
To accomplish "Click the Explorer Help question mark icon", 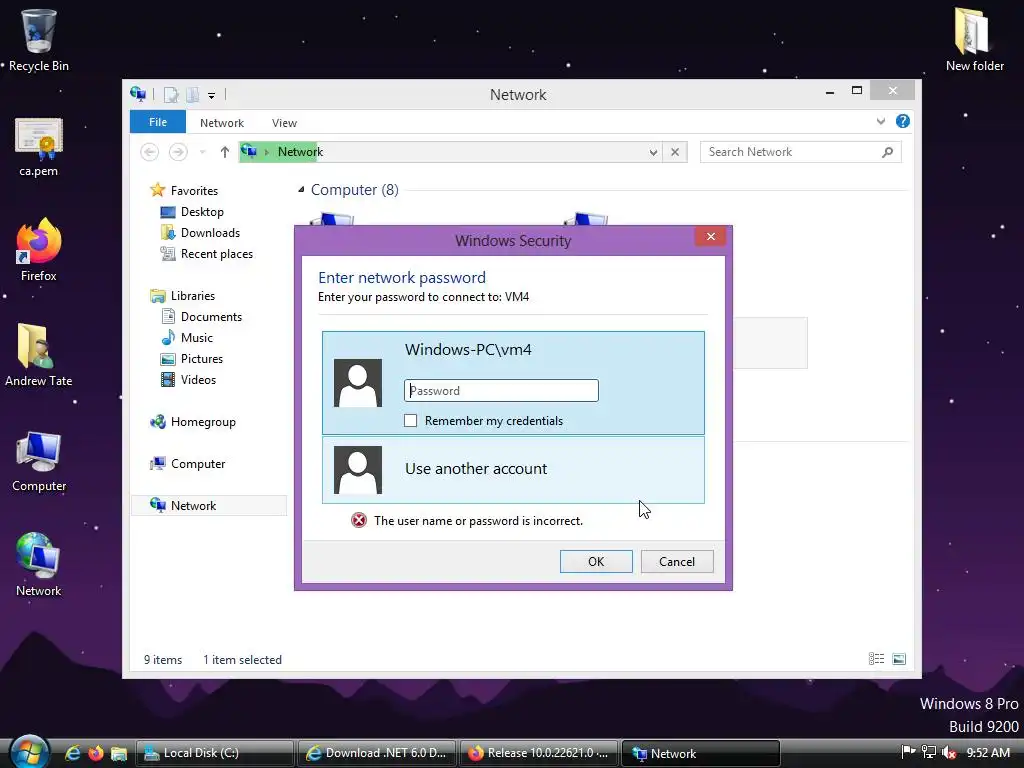I will [x=903, y=121].
